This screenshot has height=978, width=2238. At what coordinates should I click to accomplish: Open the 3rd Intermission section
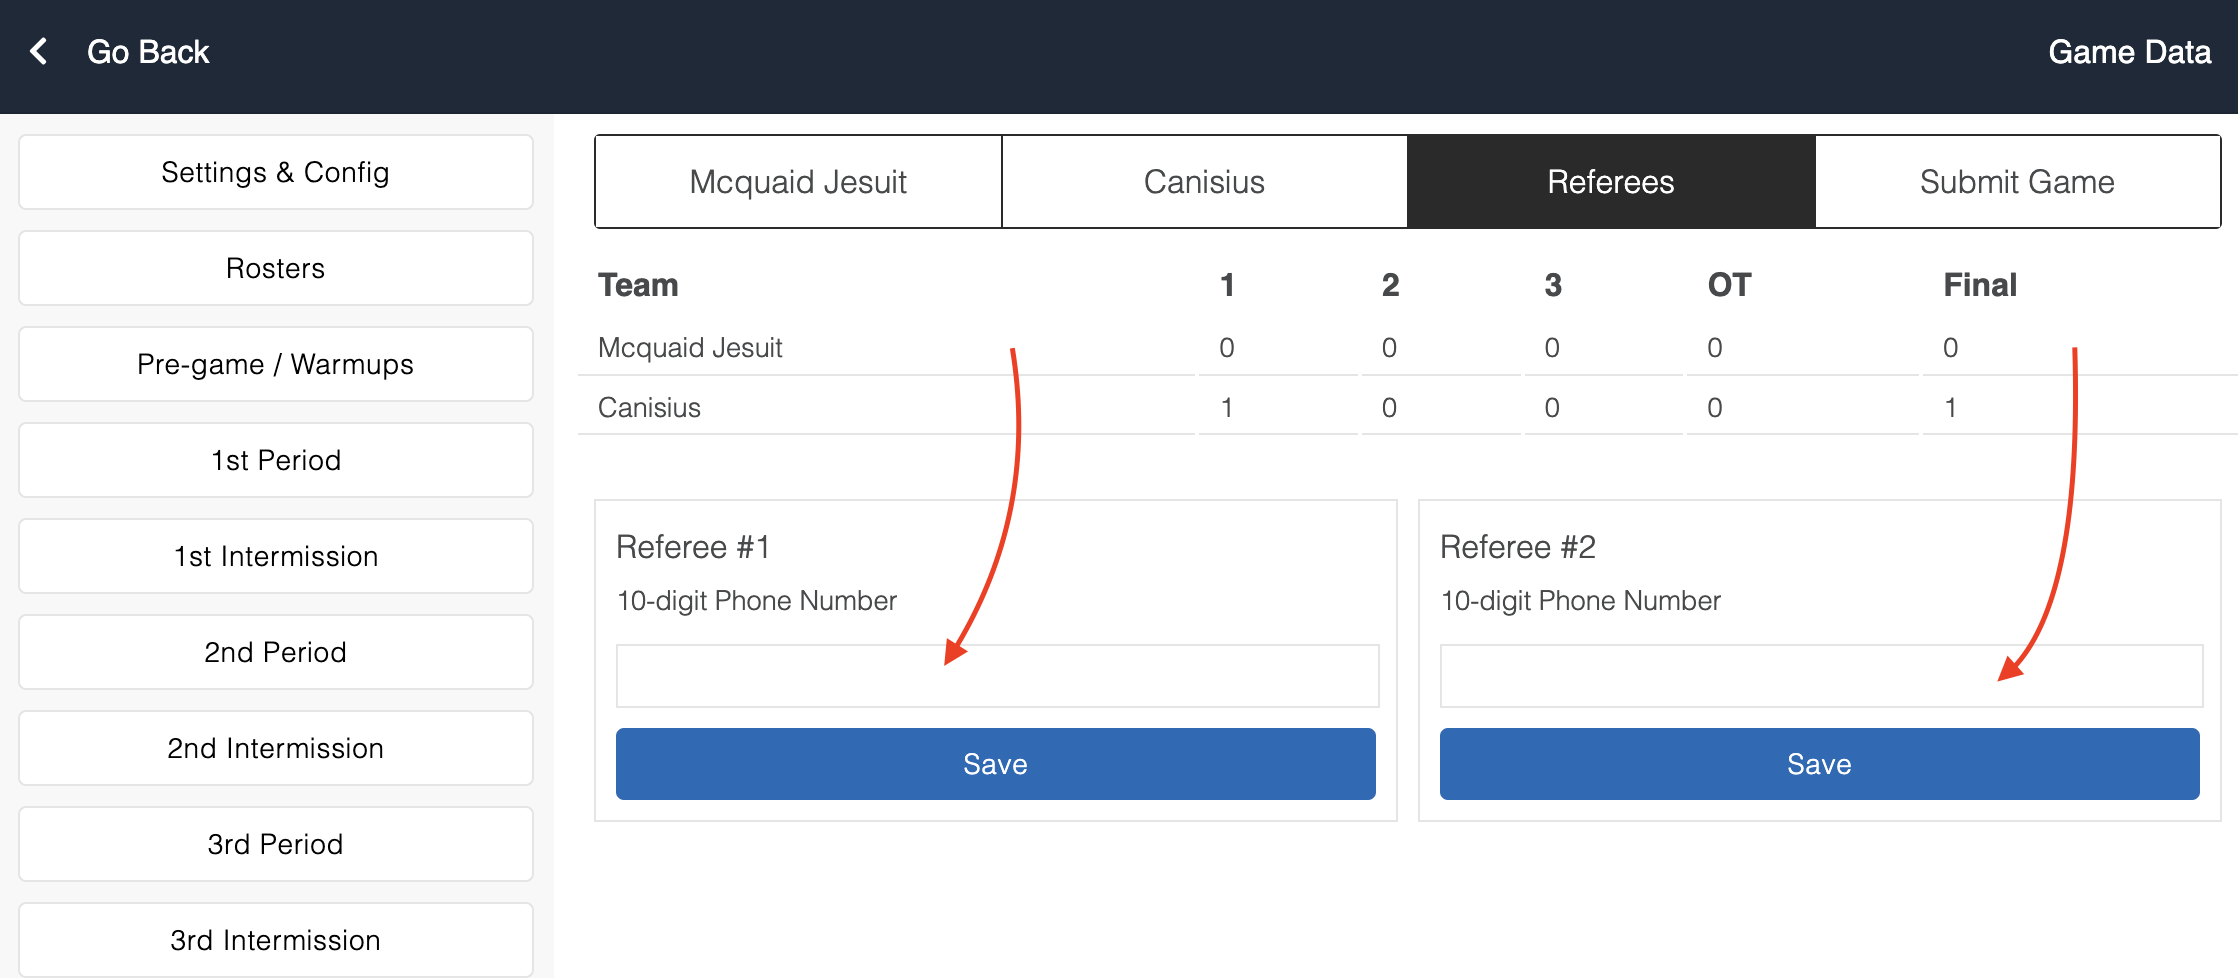[275, 939]
